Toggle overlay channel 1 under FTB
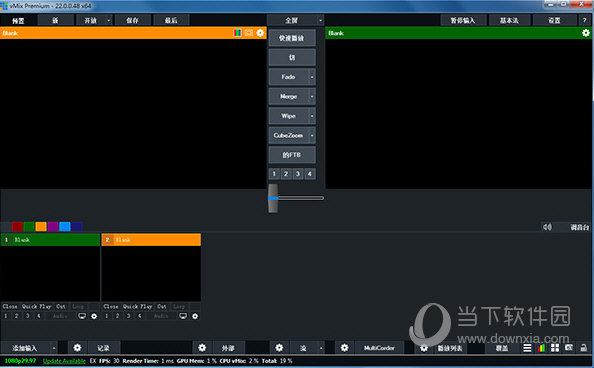The height and width of the screenshot is (368, 594). 274,174
